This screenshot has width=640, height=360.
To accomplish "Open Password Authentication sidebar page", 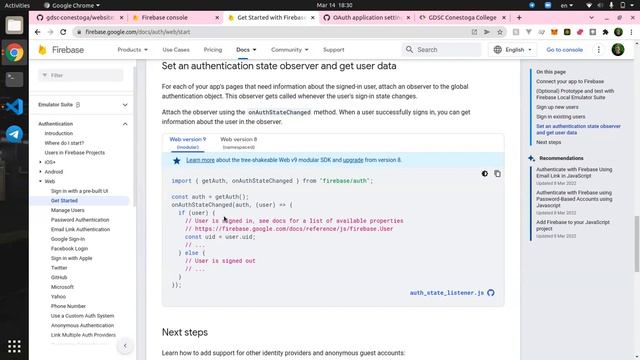I will [x=80, y=220].
